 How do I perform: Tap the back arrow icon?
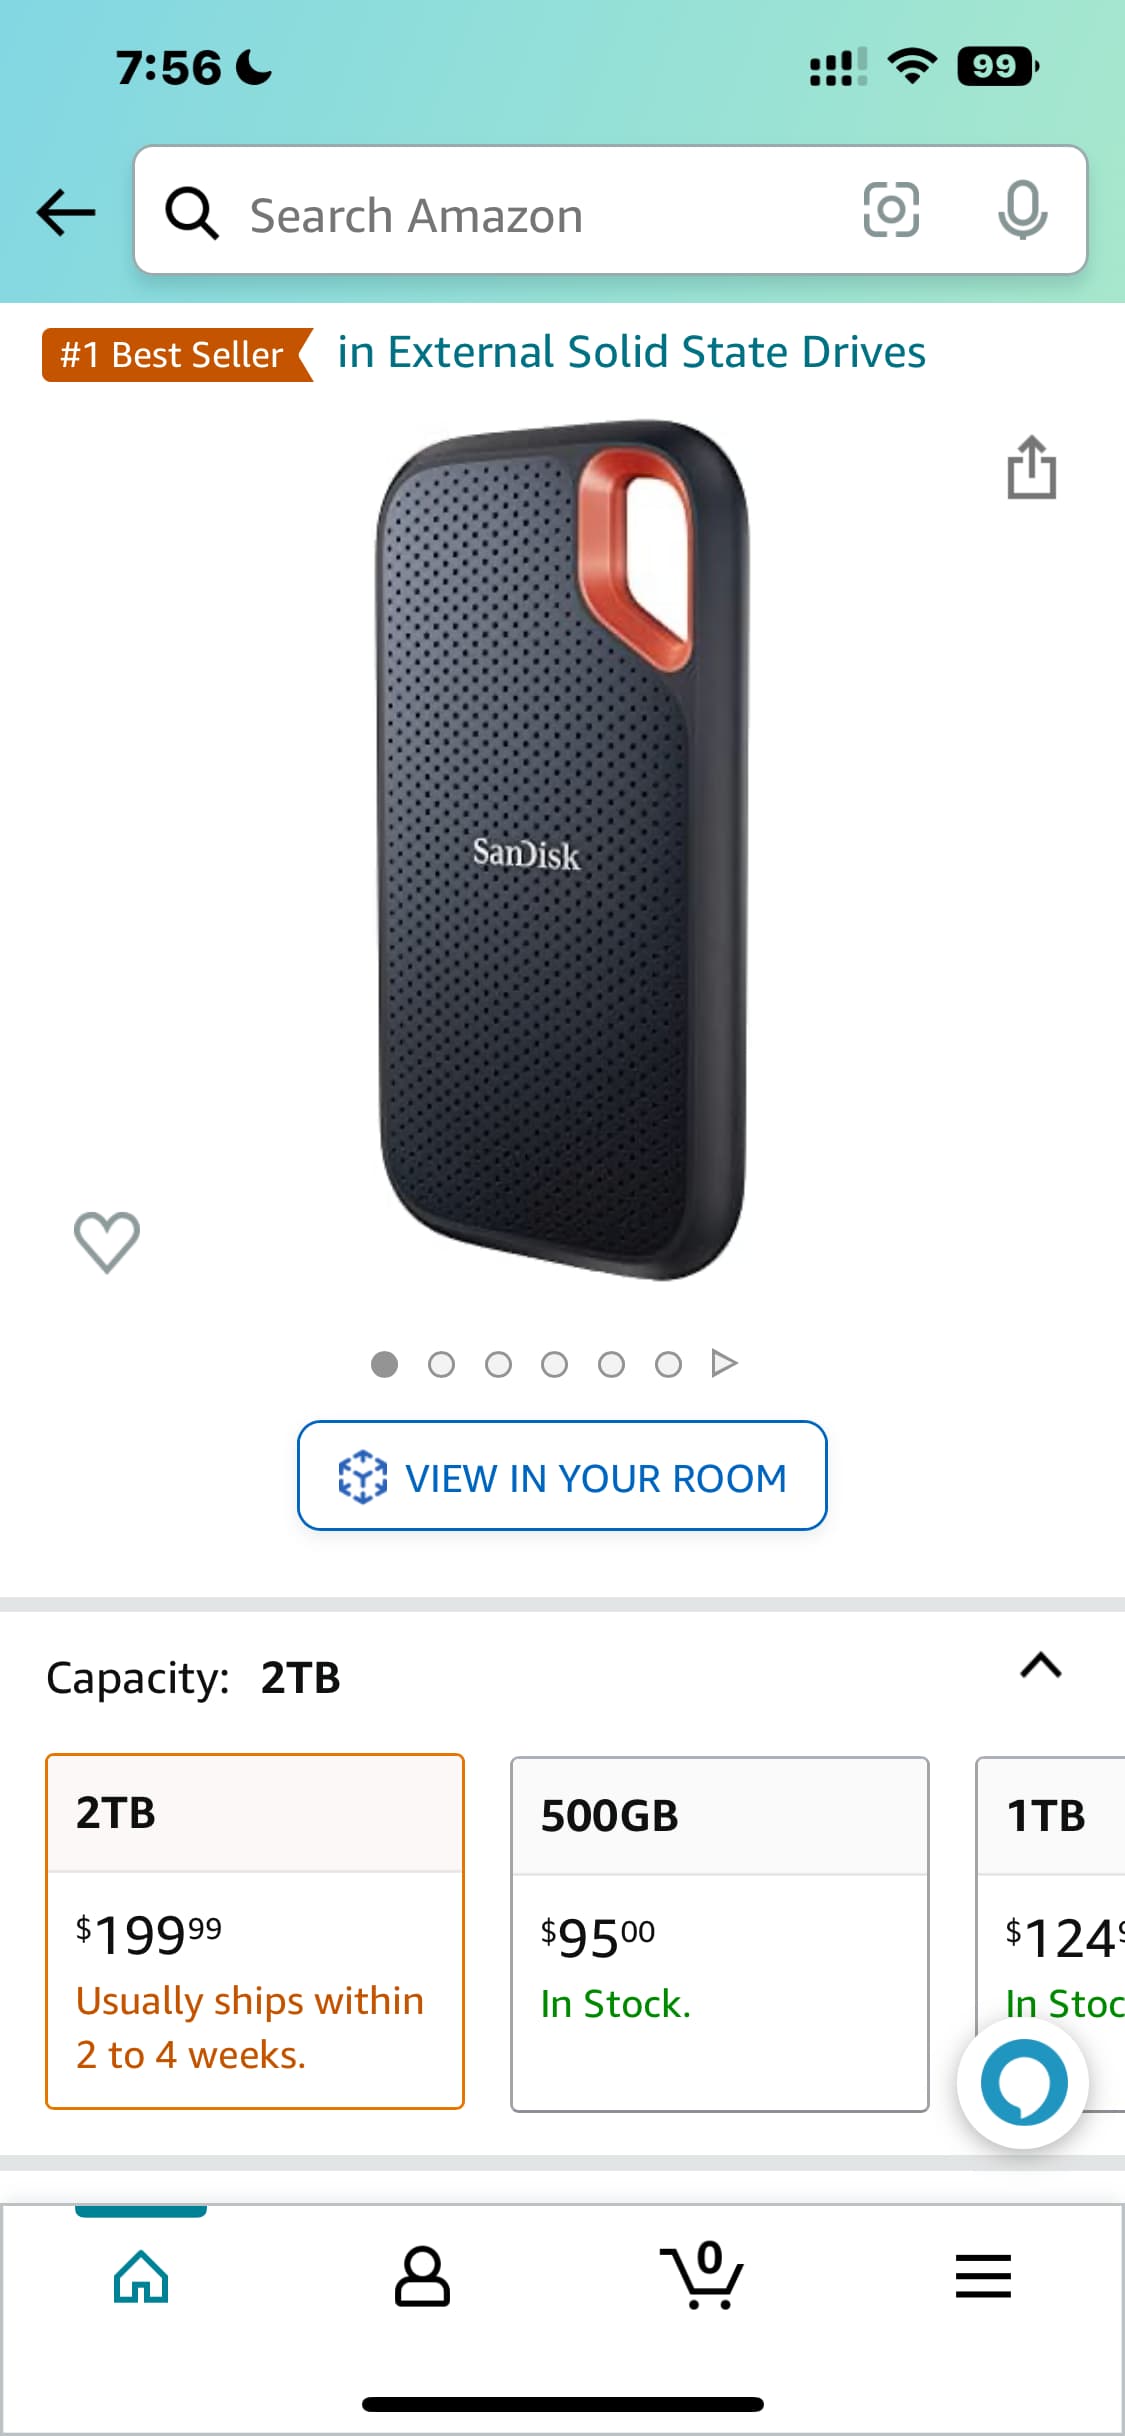click(x=66, y=212)
